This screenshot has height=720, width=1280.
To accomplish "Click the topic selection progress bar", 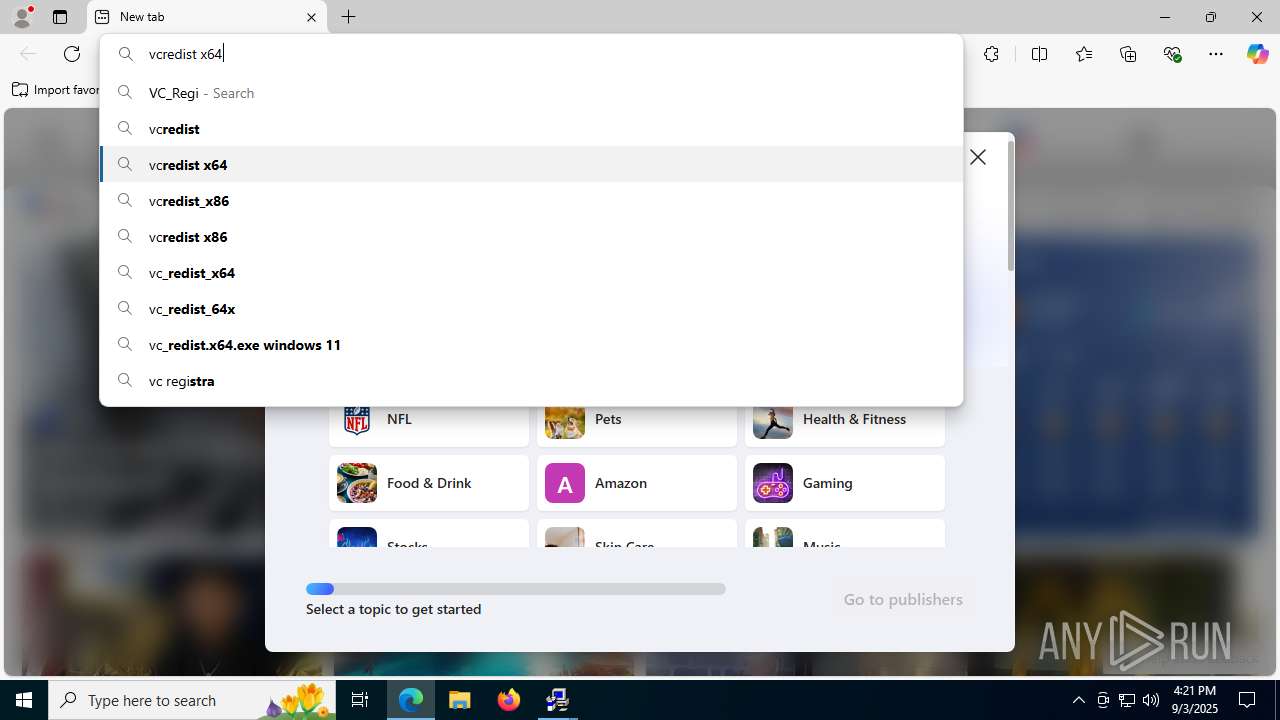I will (516, 589).
